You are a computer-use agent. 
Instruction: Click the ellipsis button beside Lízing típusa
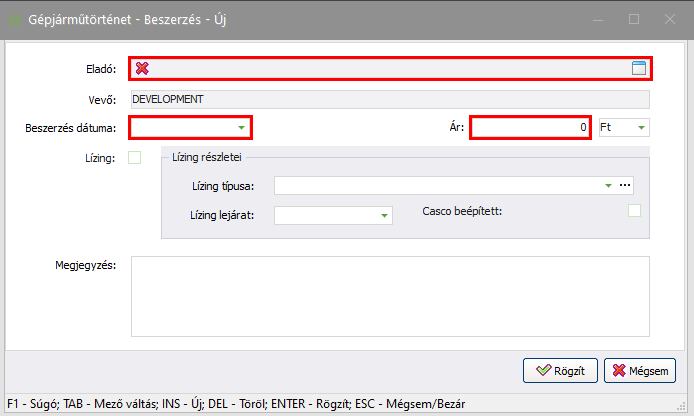tap(626, 186)
